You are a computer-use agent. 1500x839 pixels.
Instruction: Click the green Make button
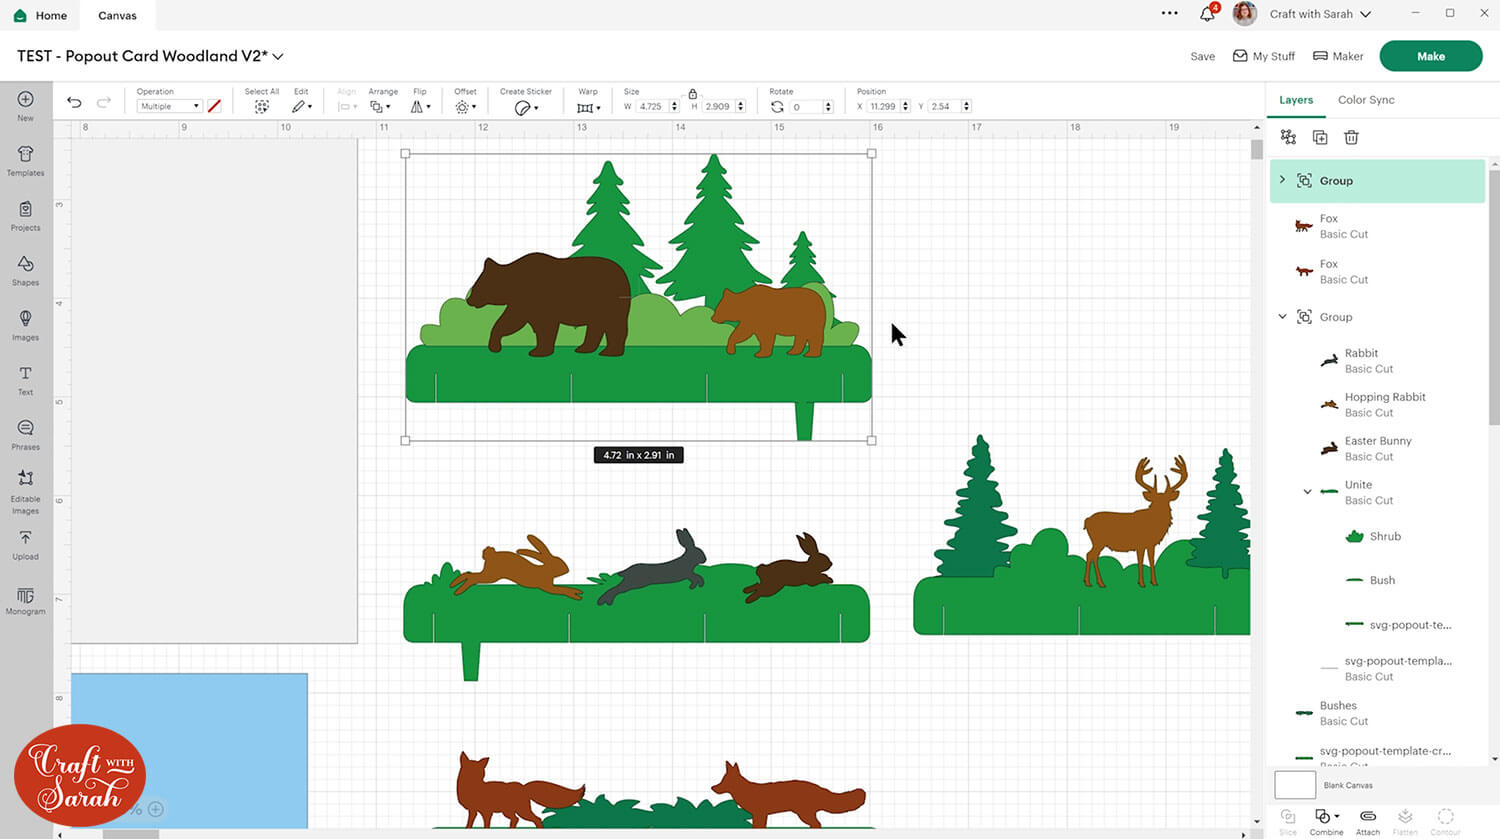pos(1430,56)
